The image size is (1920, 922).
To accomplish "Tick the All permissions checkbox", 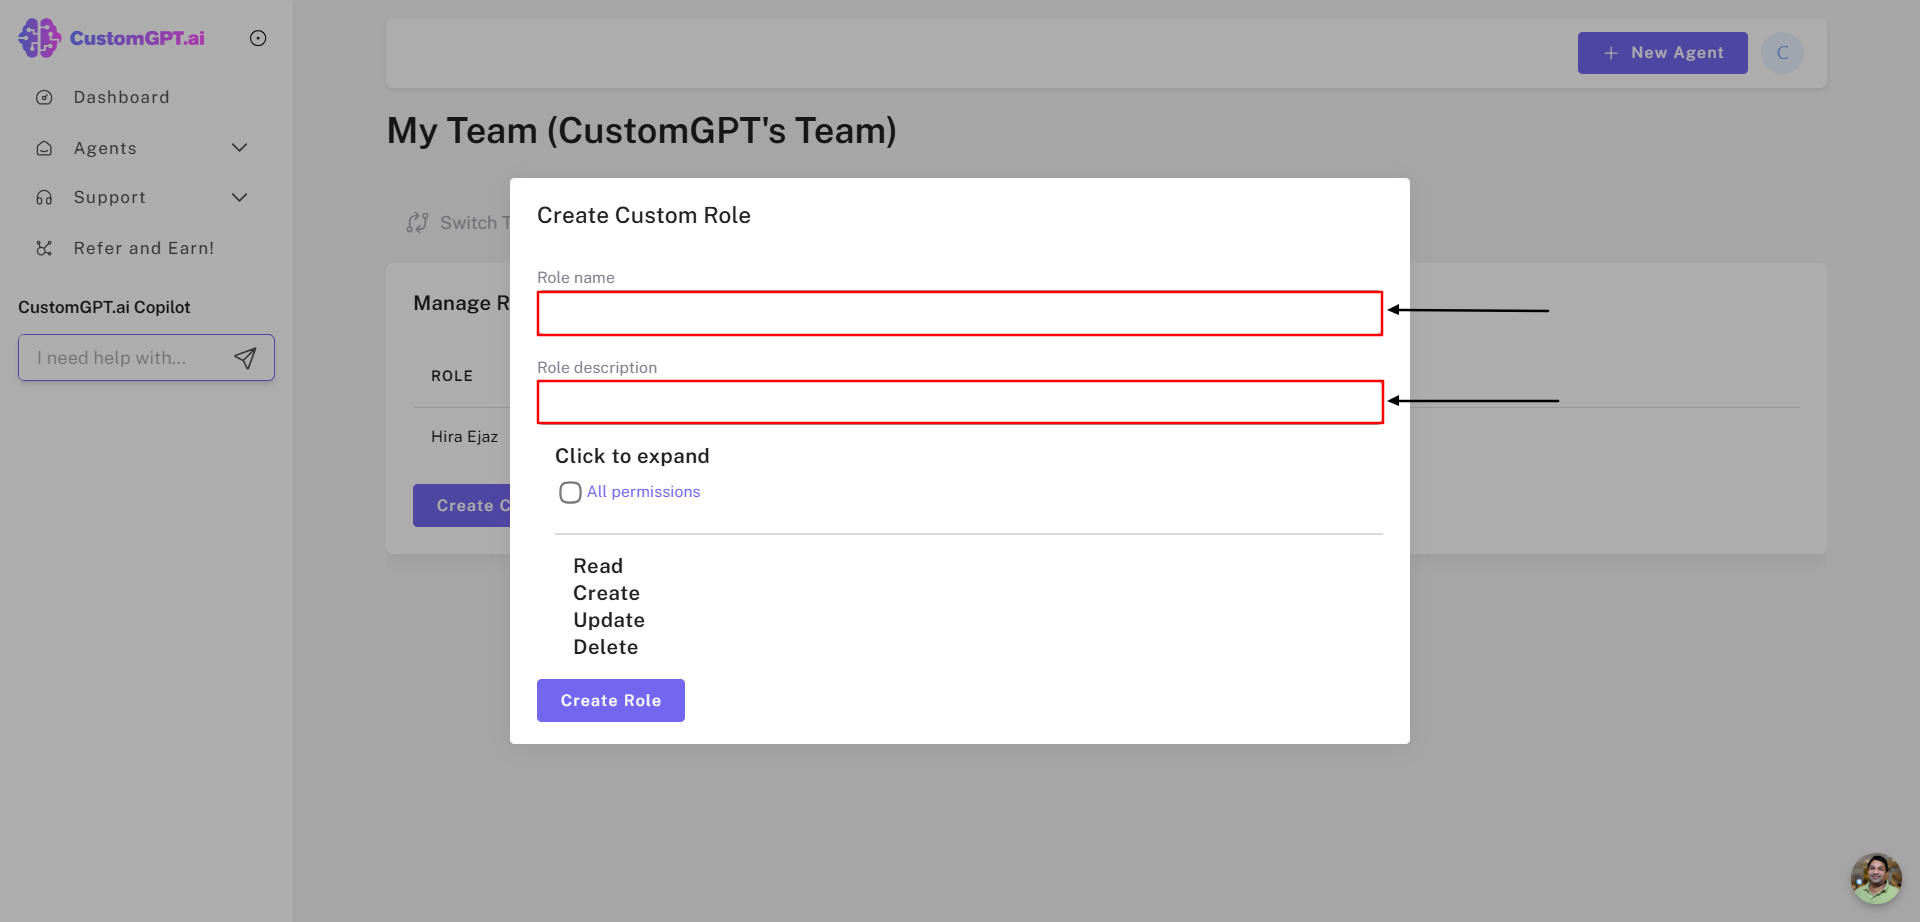I will coord(570,492).
